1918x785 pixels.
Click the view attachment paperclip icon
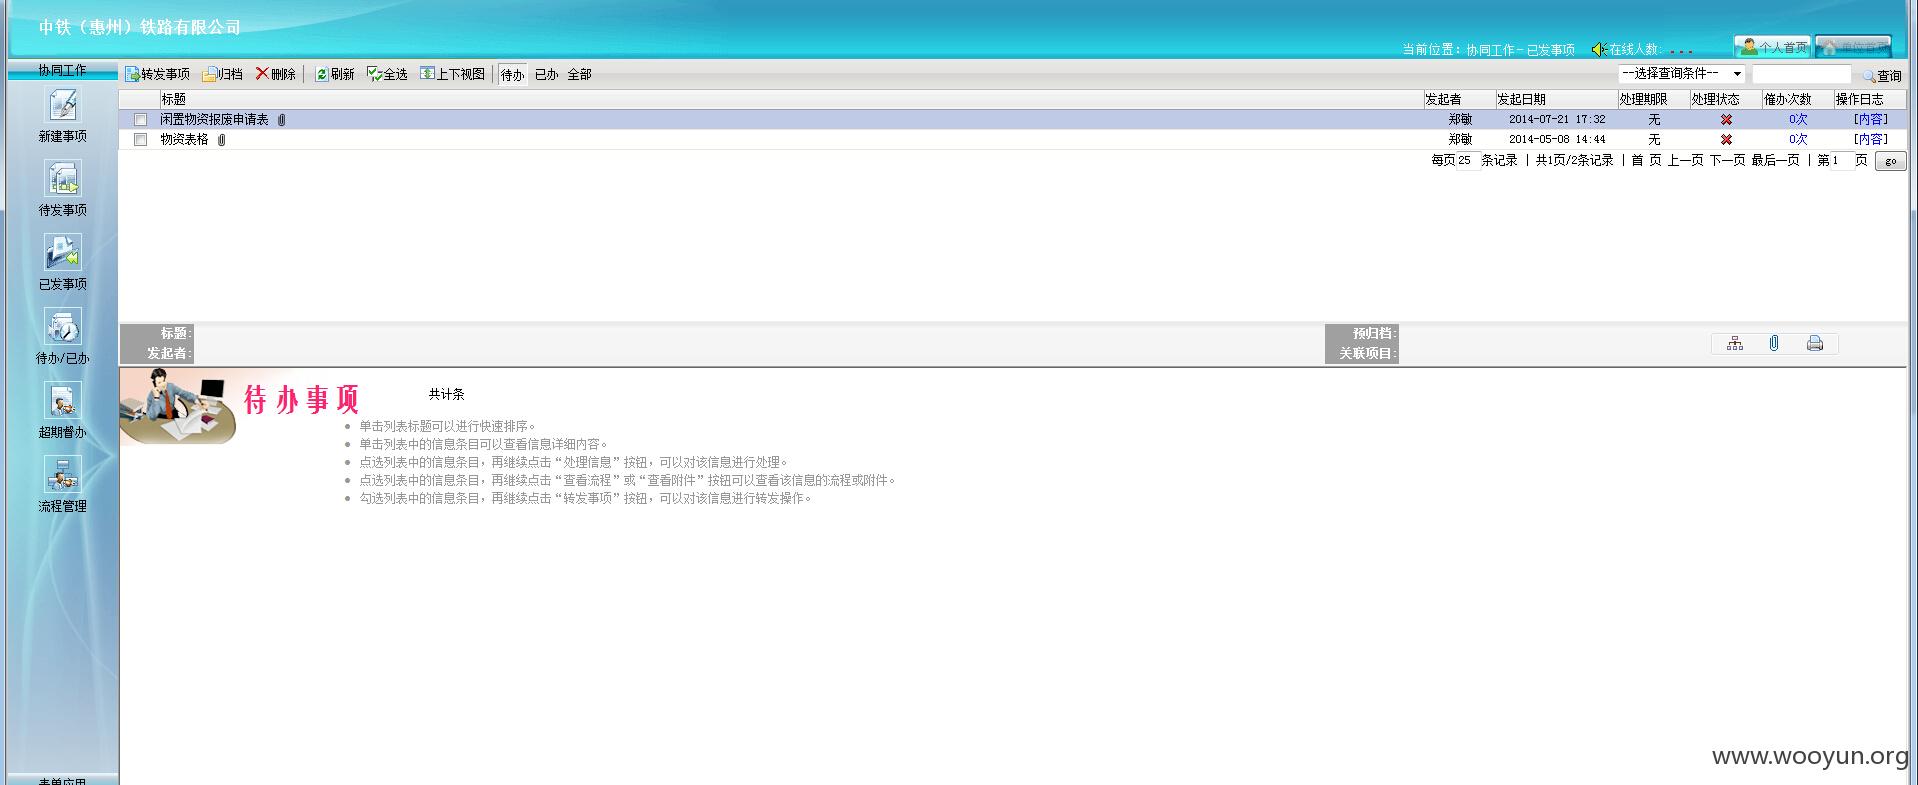(1774, 344)
